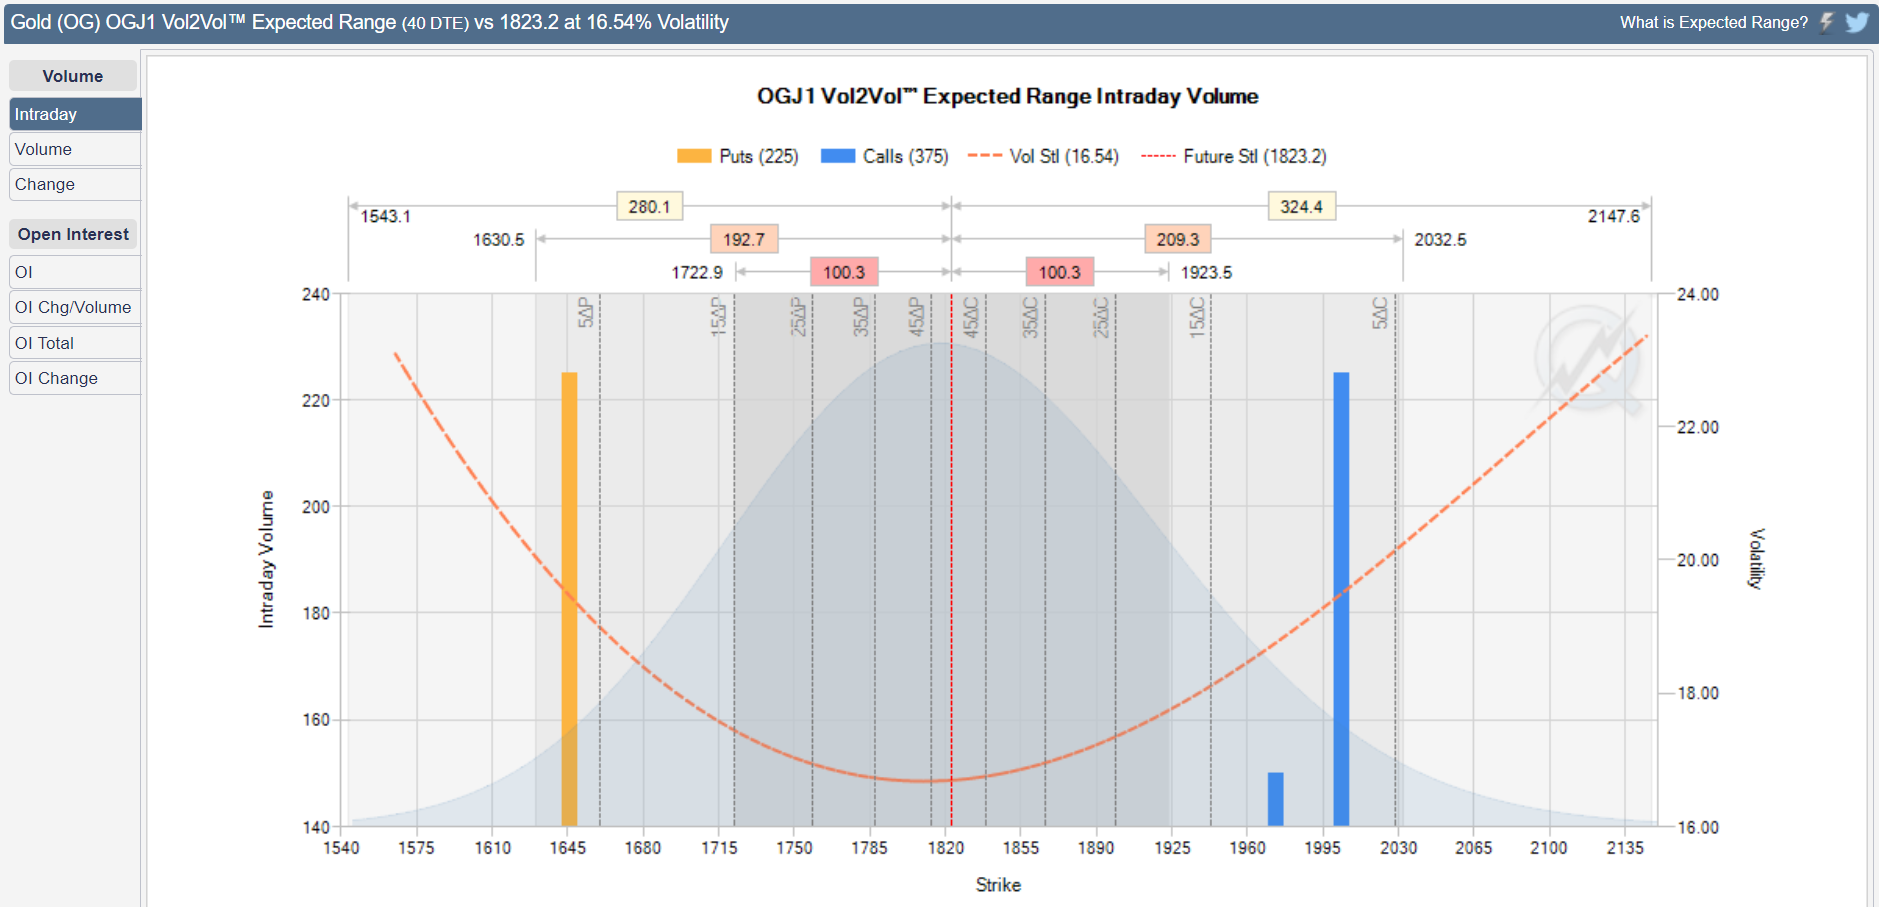Click the 1820 strike tick label

click(946, 848)
